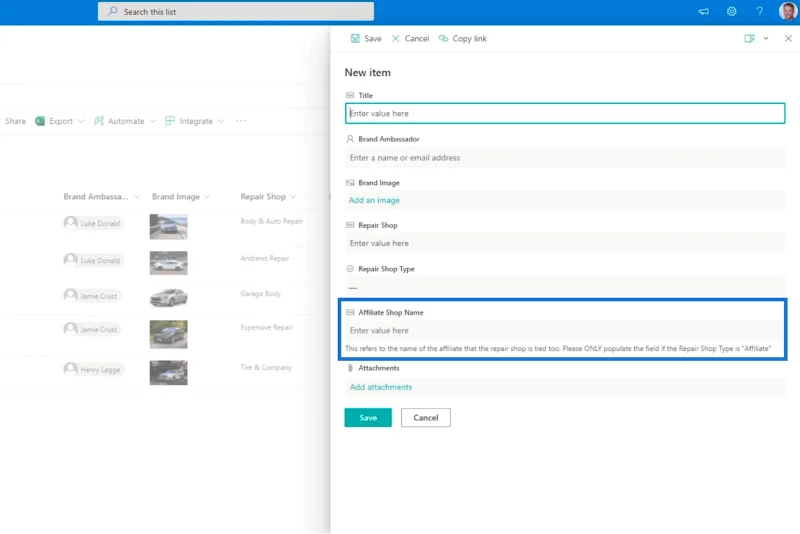800x534 pixels.
Task: Click the Repair Shop value field
Action: pos(565,243)
